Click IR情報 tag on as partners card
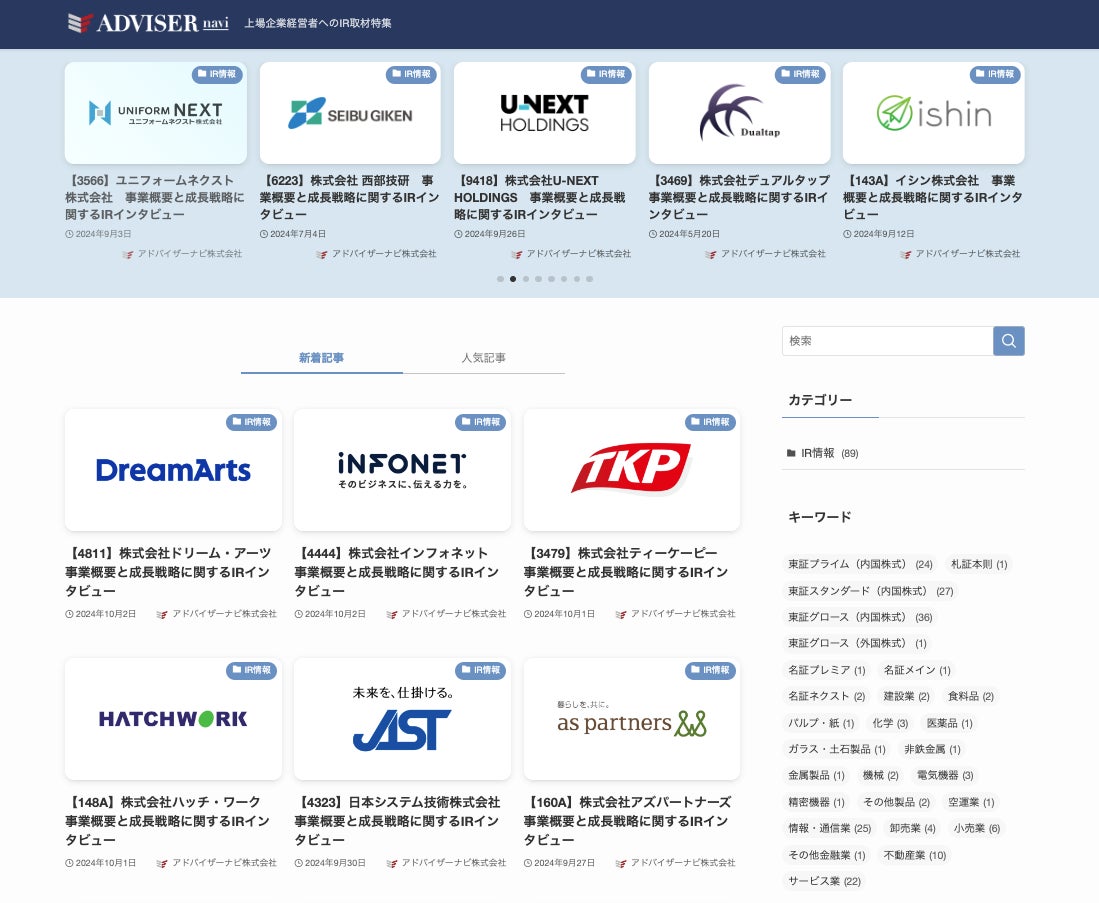 click(710, 670)
